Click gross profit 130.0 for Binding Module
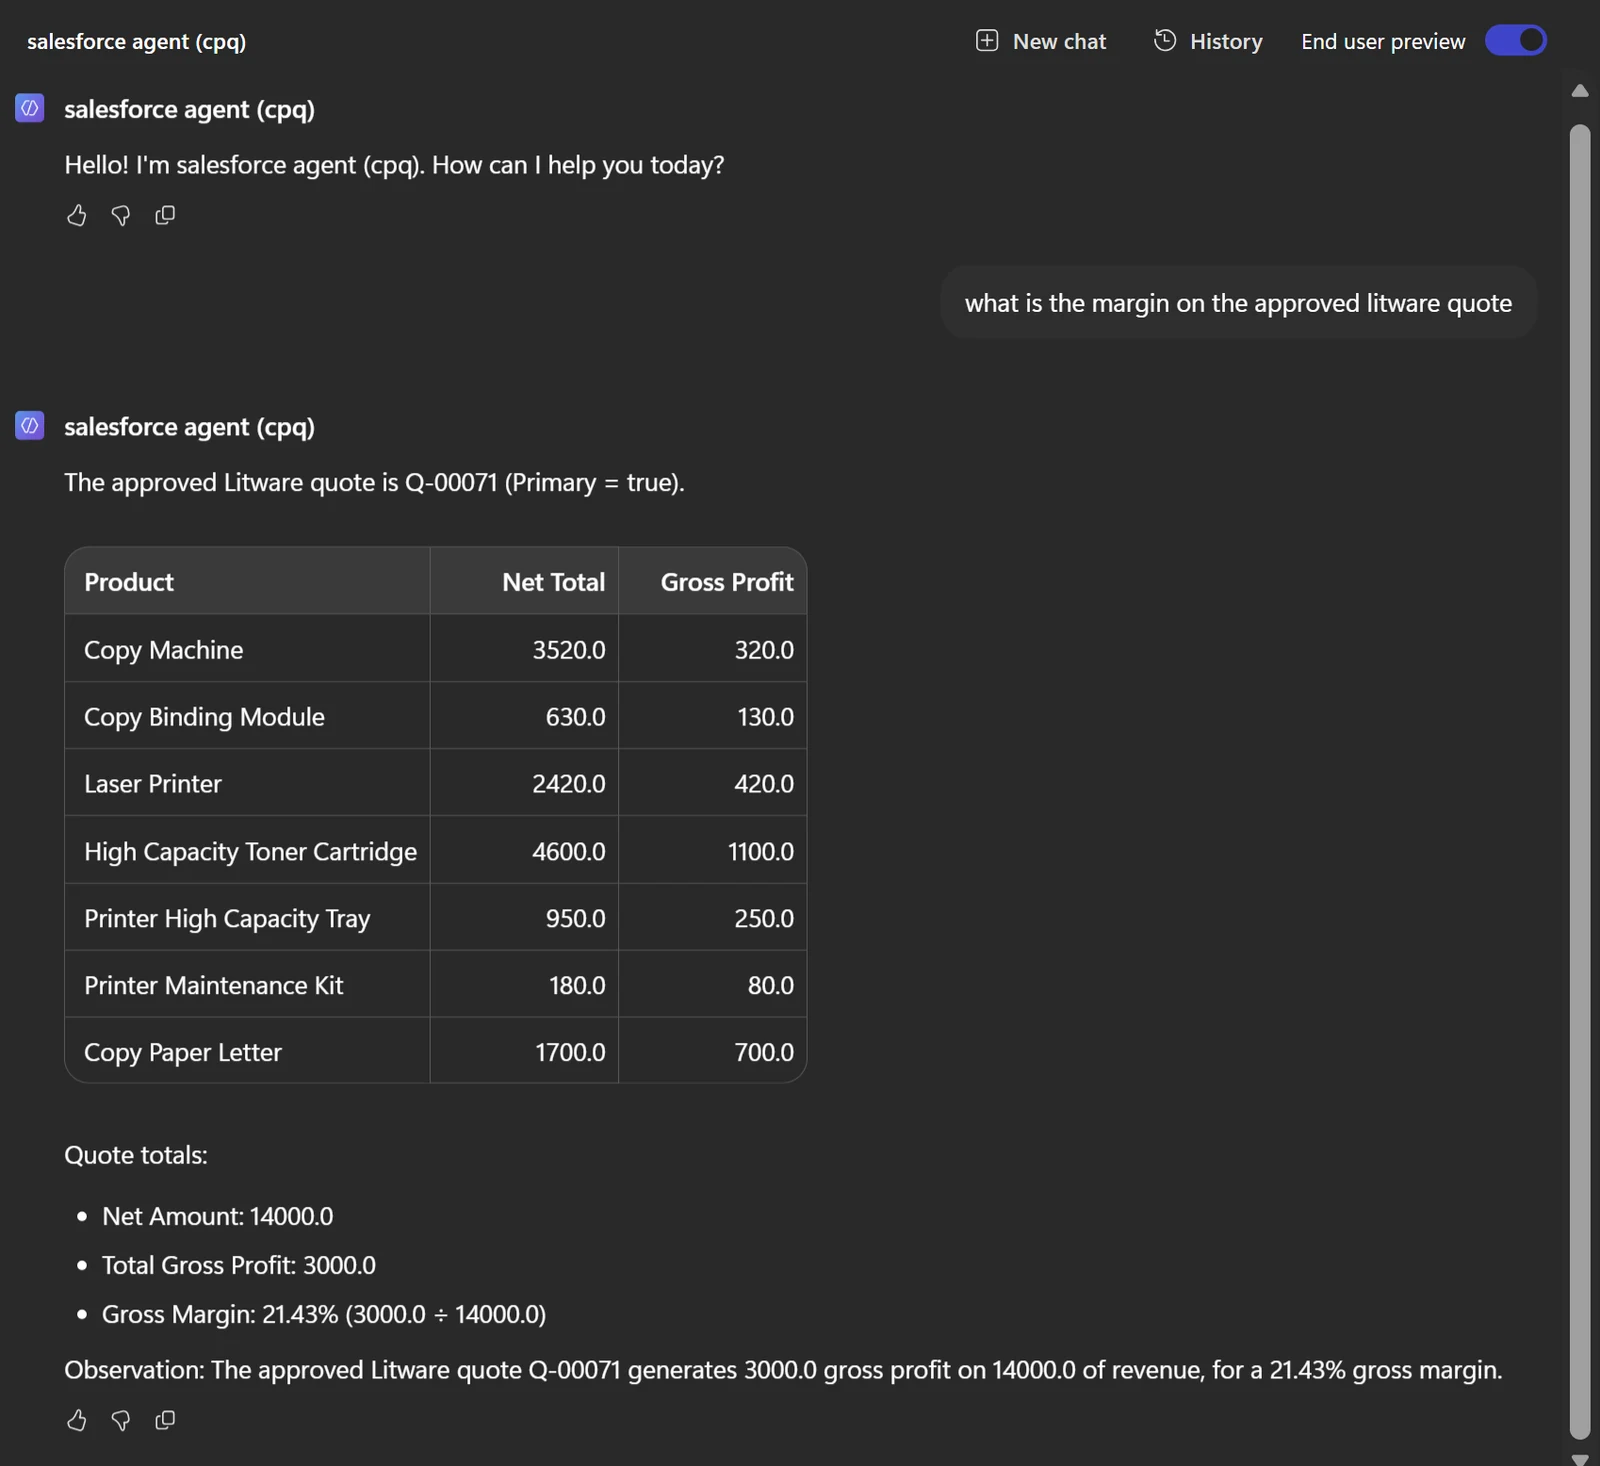This screenshot has width=1600, height=1466. pyautogui.click(x=713, y=716)
